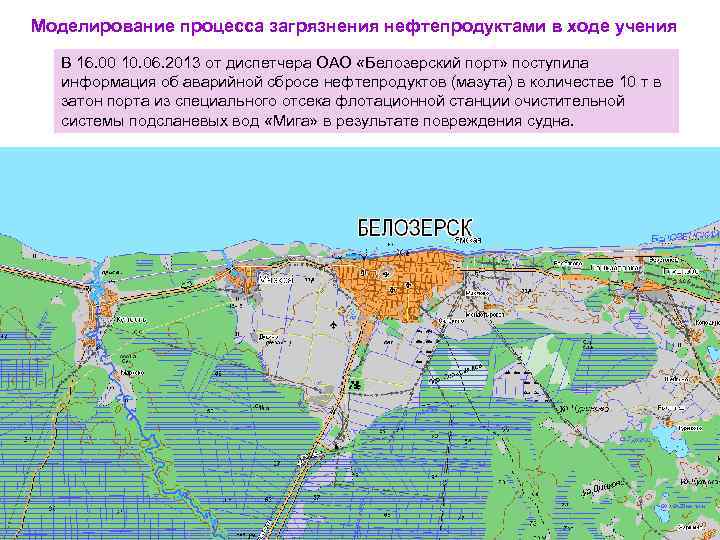The height and width of the screenshot is (540, 720).
Task: Click the airplane airfield symbol on the map
Action: pos(333,325)
